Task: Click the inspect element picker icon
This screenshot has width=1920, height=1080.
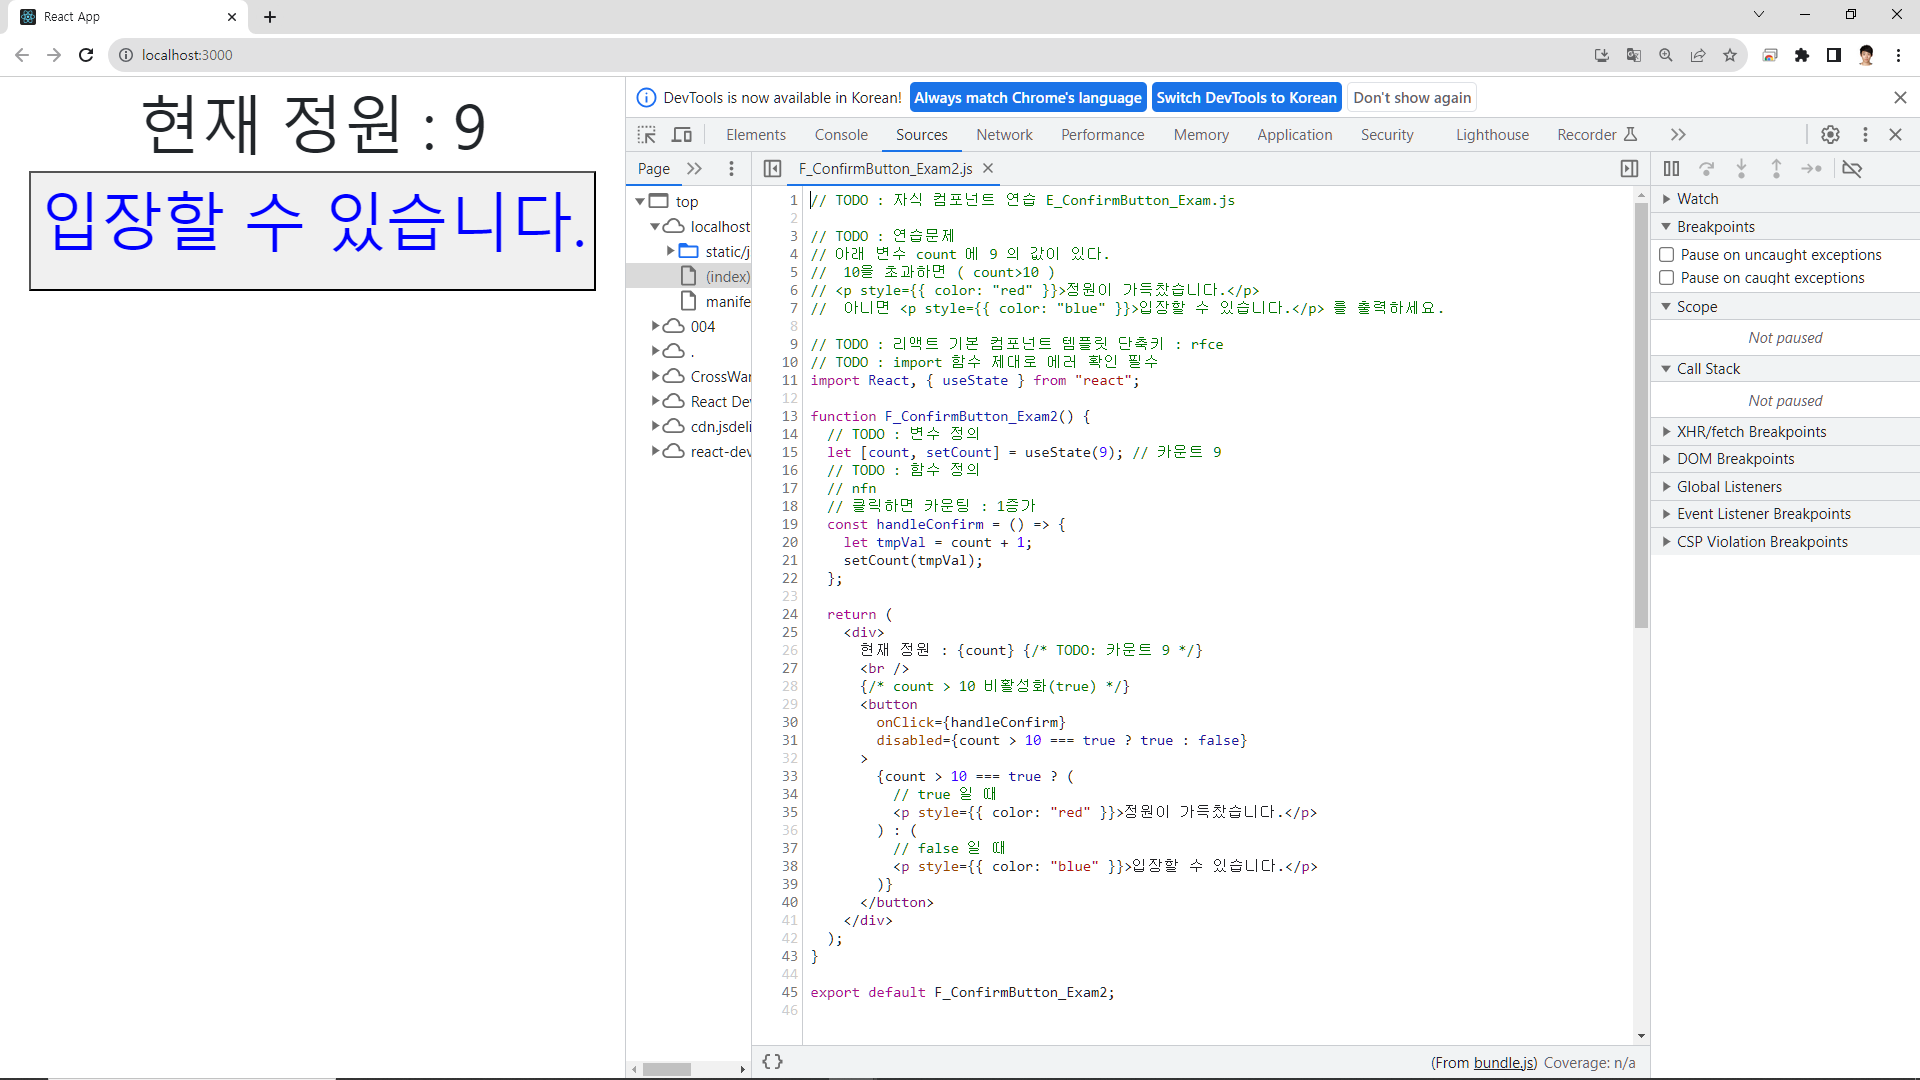Action: (647, 135)
